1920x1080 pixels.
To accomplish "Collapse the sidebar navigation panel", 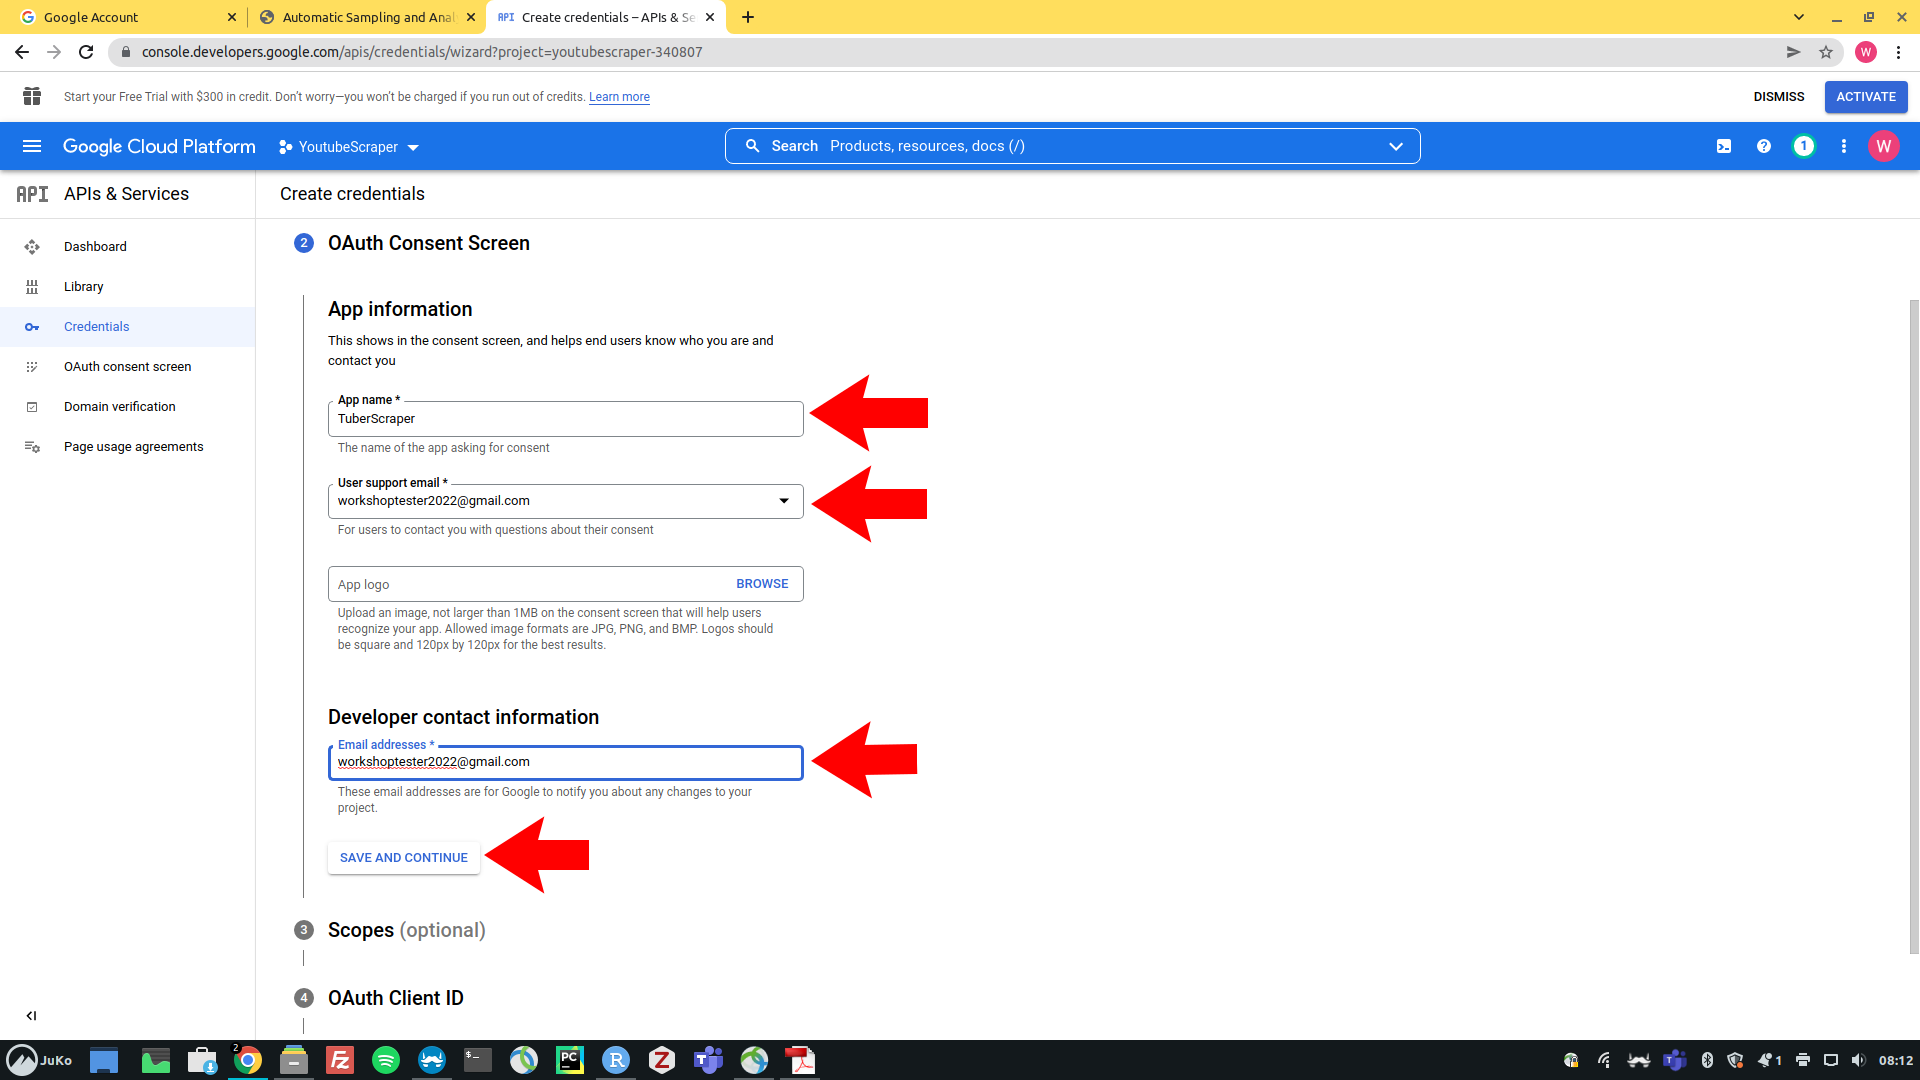I will (32, 1015).
